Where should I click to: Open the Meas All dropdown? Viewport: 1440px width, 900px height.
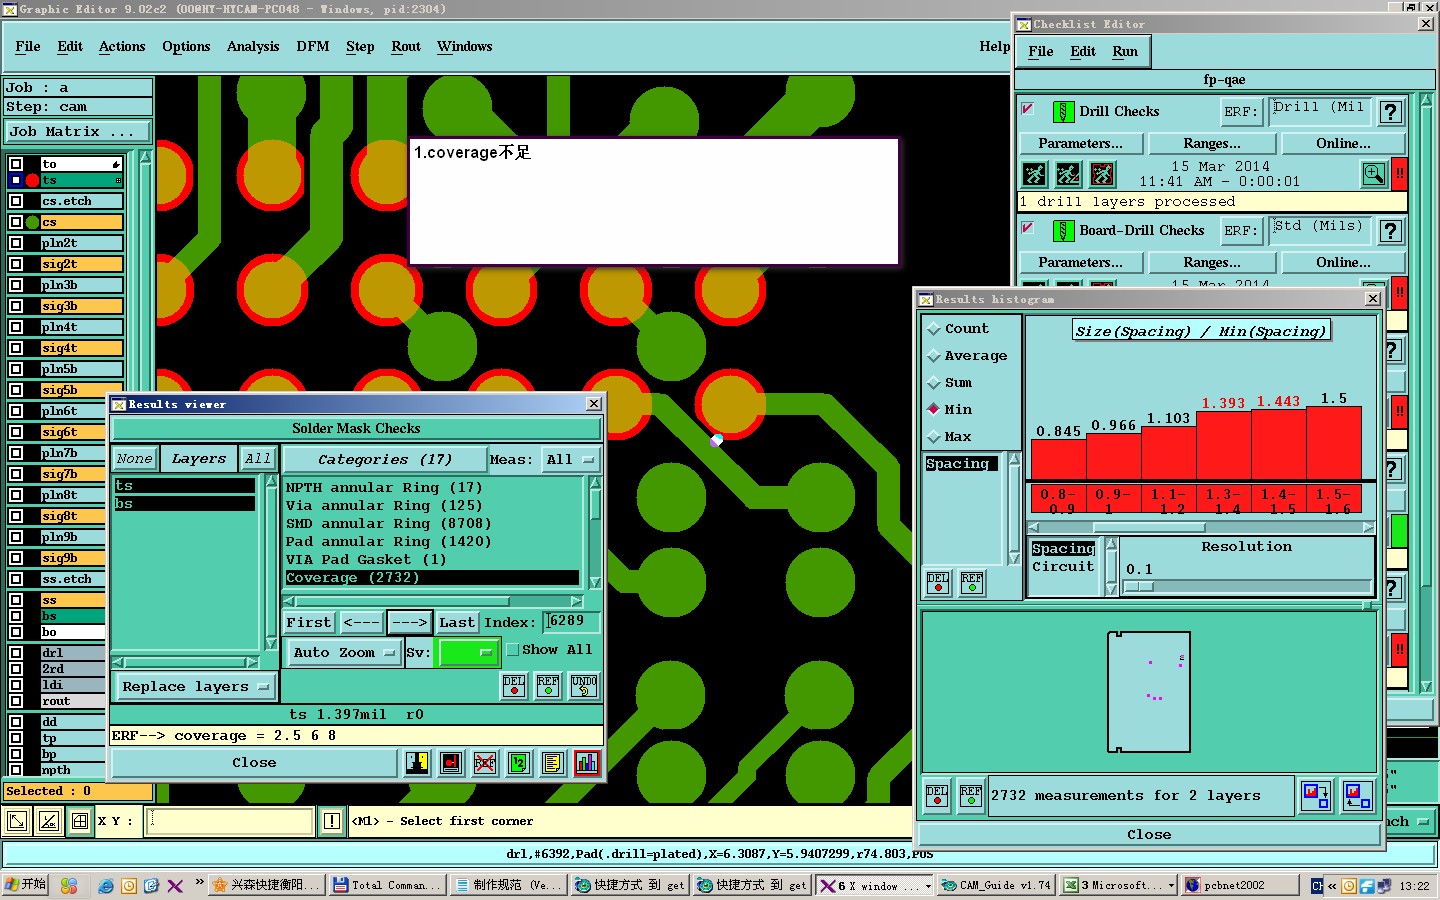coord(571,460)
